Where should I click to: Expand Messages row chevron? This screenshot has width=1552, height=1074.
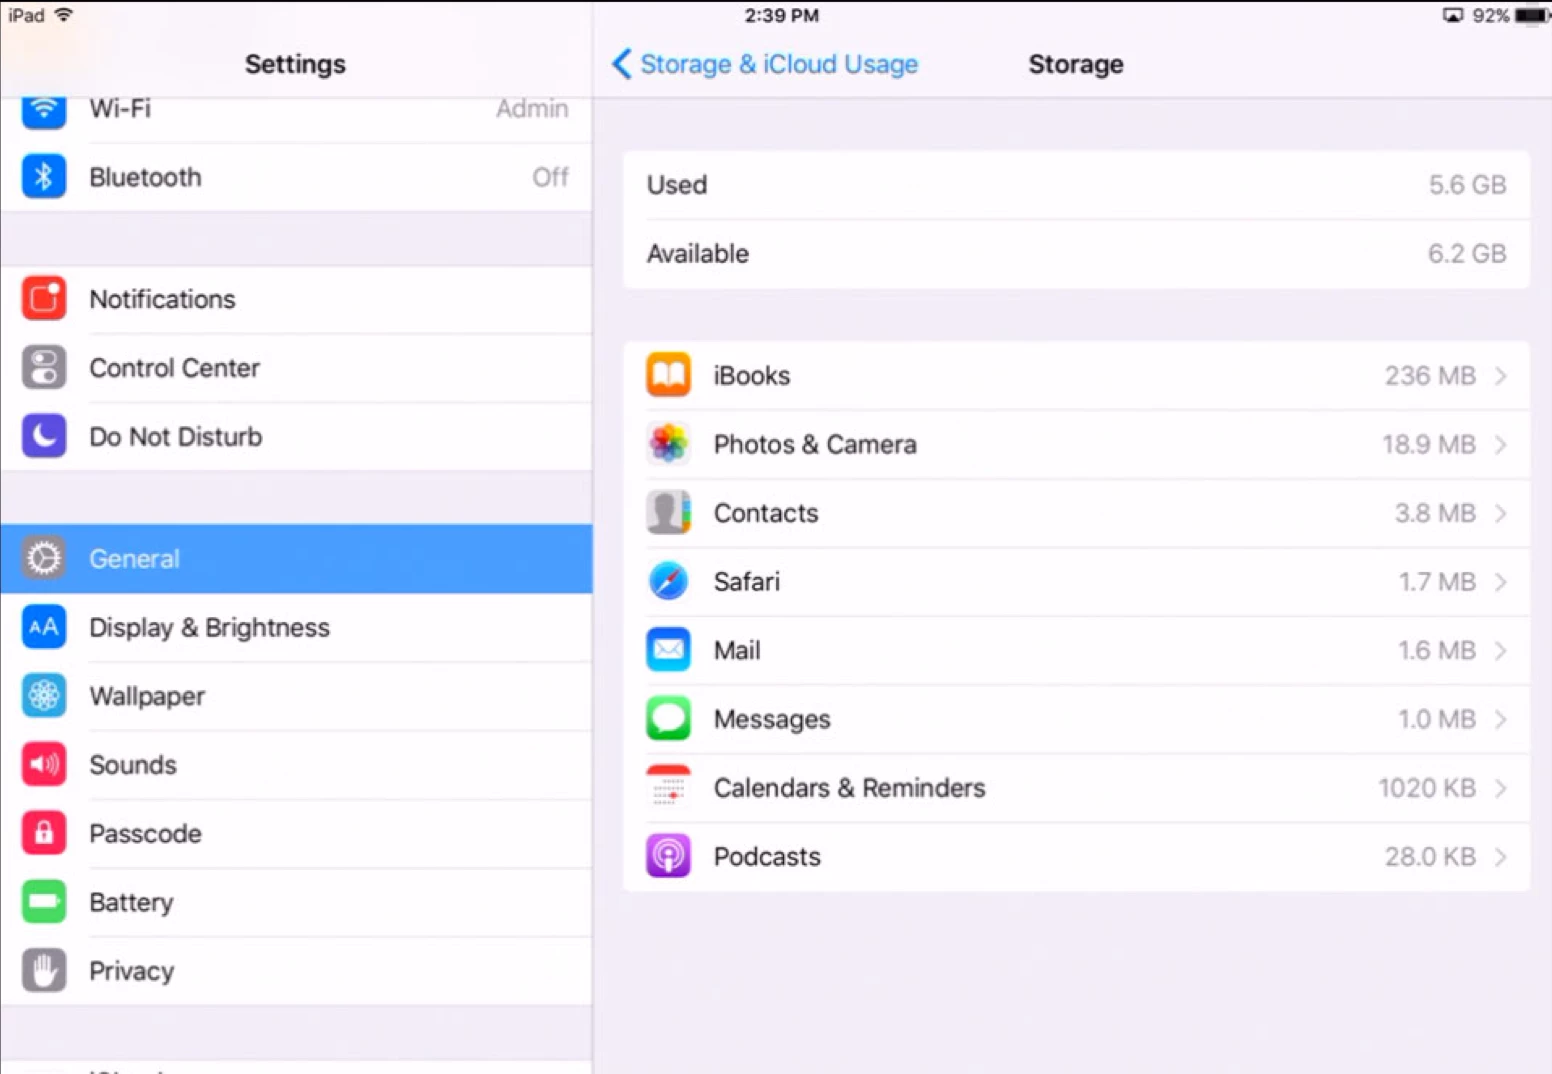click(1500, 719)
